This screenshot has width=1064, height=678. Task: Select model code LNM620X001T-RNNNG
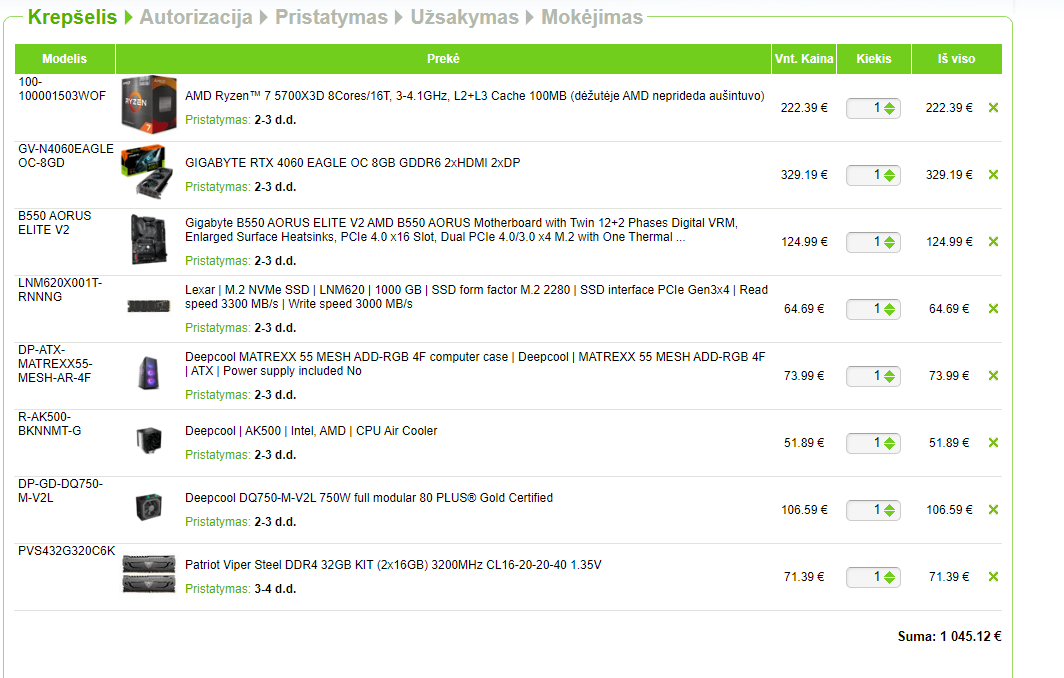[60, 290]
